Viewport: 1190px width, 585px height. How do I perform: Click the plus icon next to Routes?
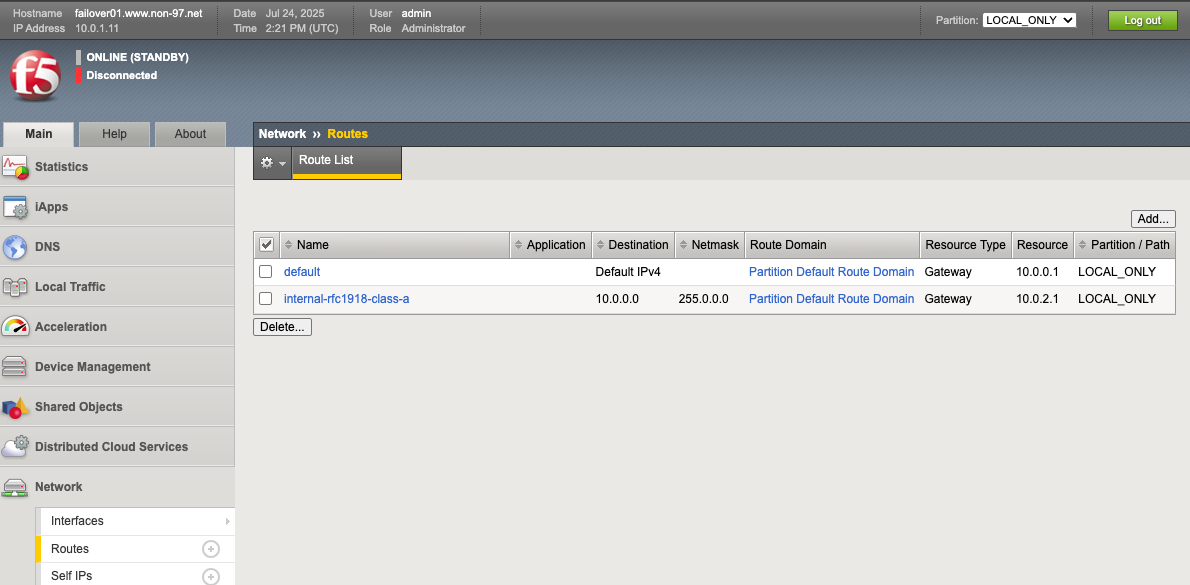[x=211, y=549]
